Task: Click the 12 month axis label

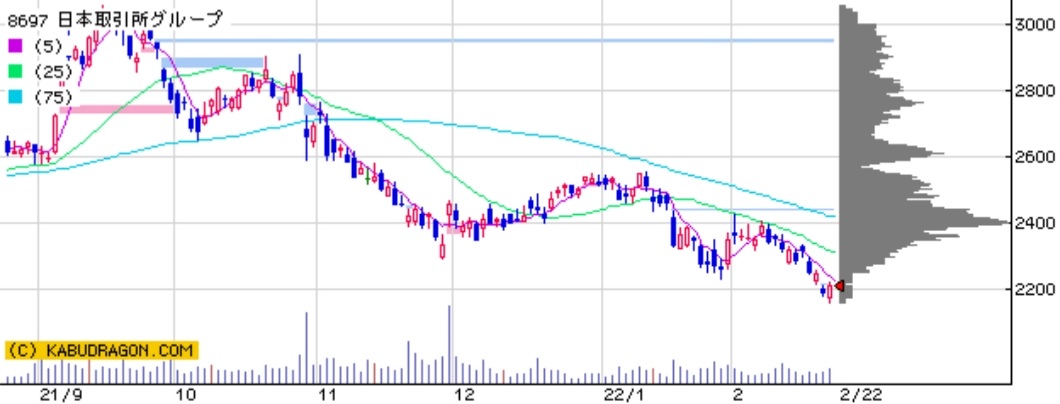Action: tap(466, 395)
